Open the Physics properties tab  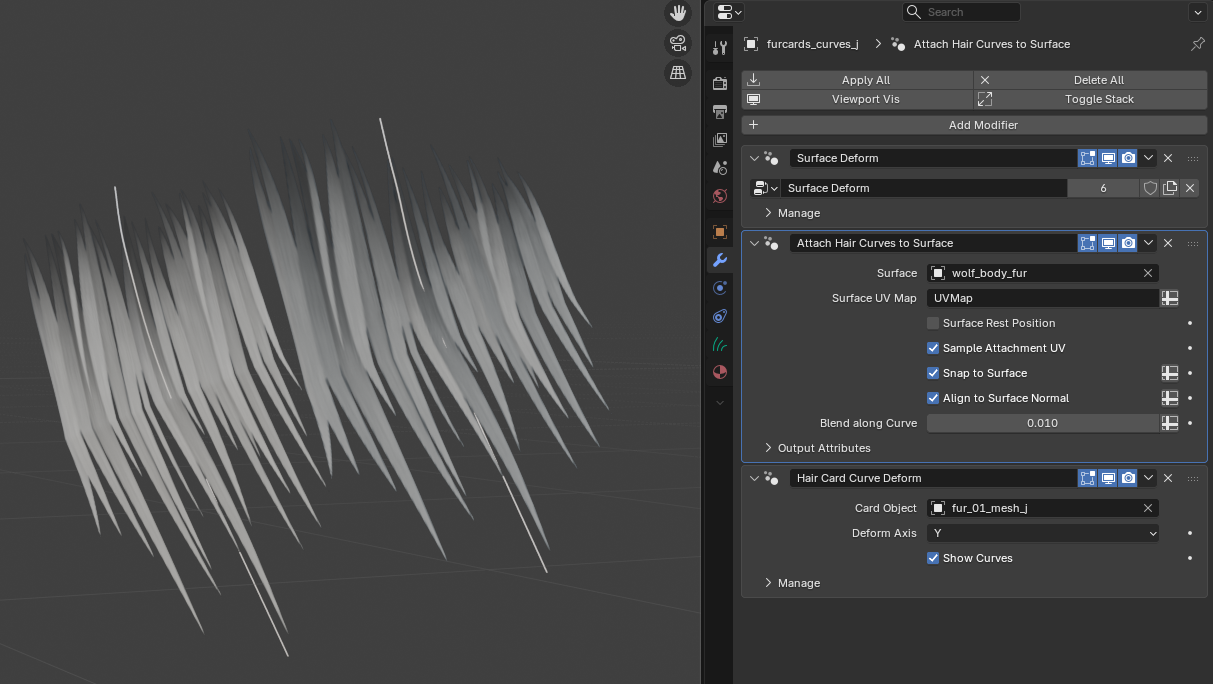click(719, 288)
